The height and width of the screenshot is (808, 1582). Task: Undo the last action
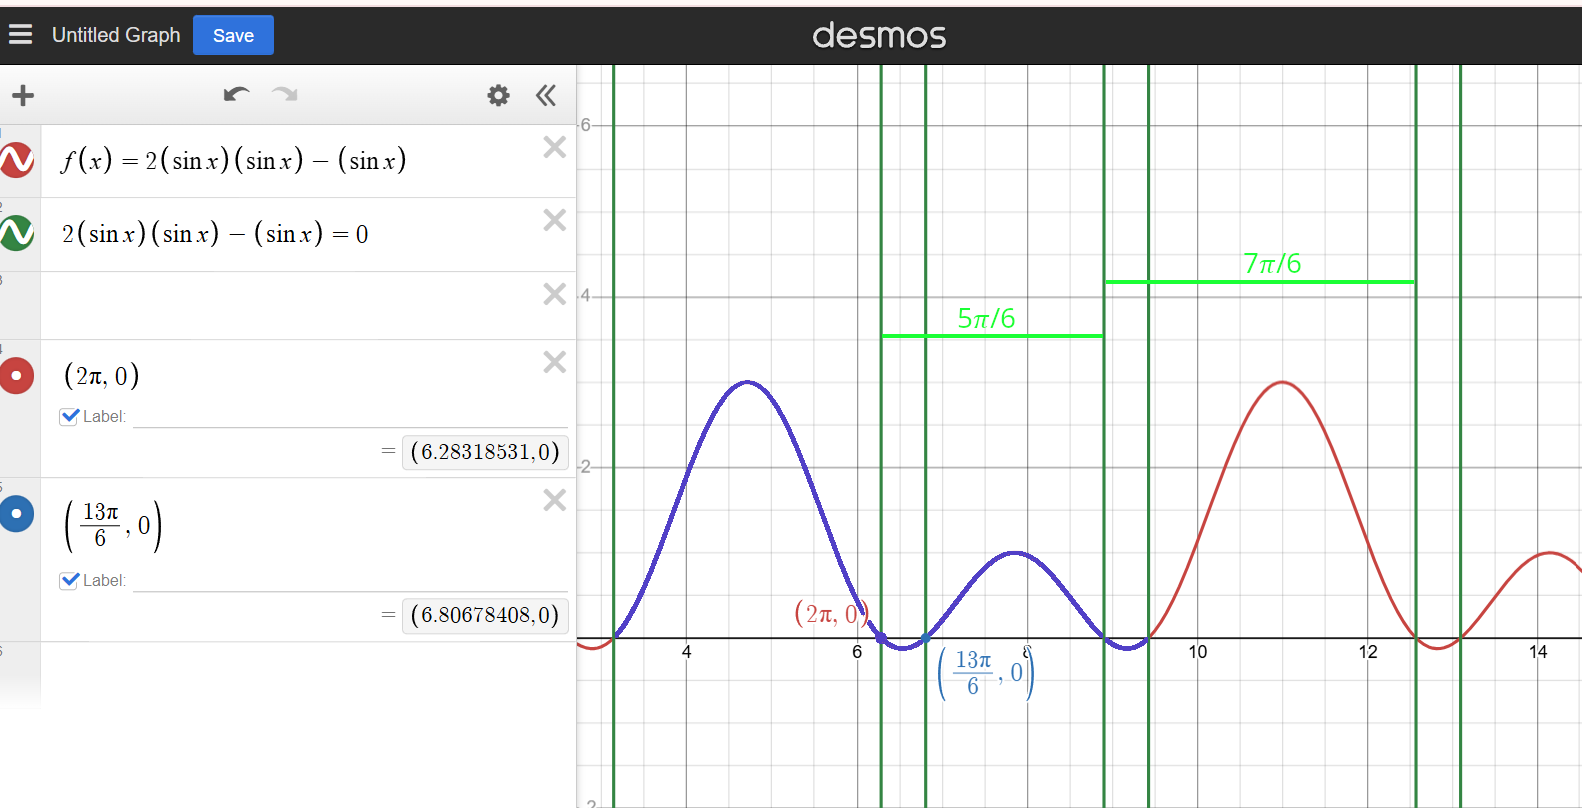click(236, 95)
